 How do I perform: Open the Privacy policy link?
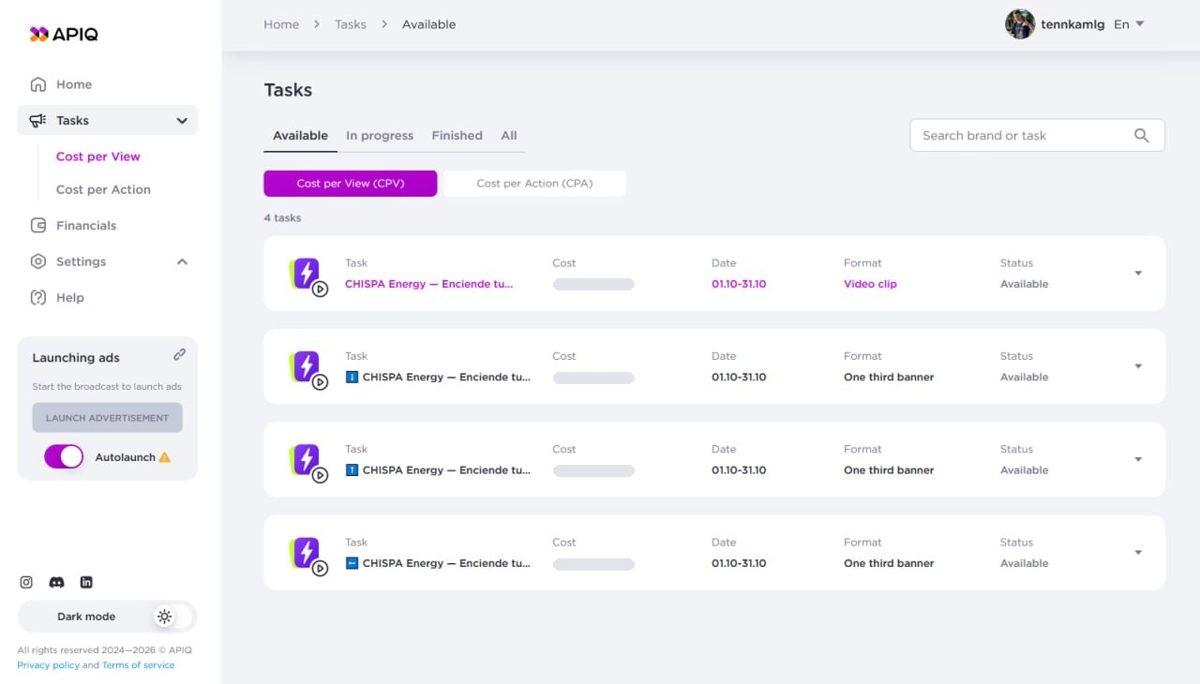coord(48,665)
